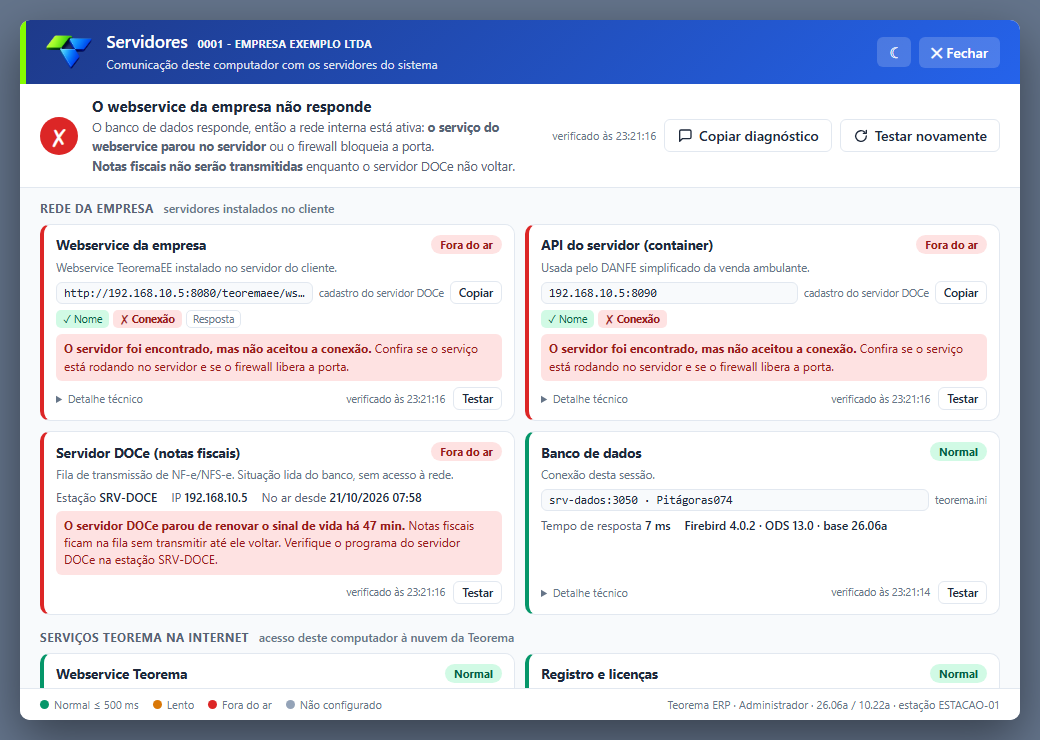Expand Detalhe técnico in the Banco de dados card
The image size is (1040, 740).
pos(584,593)
